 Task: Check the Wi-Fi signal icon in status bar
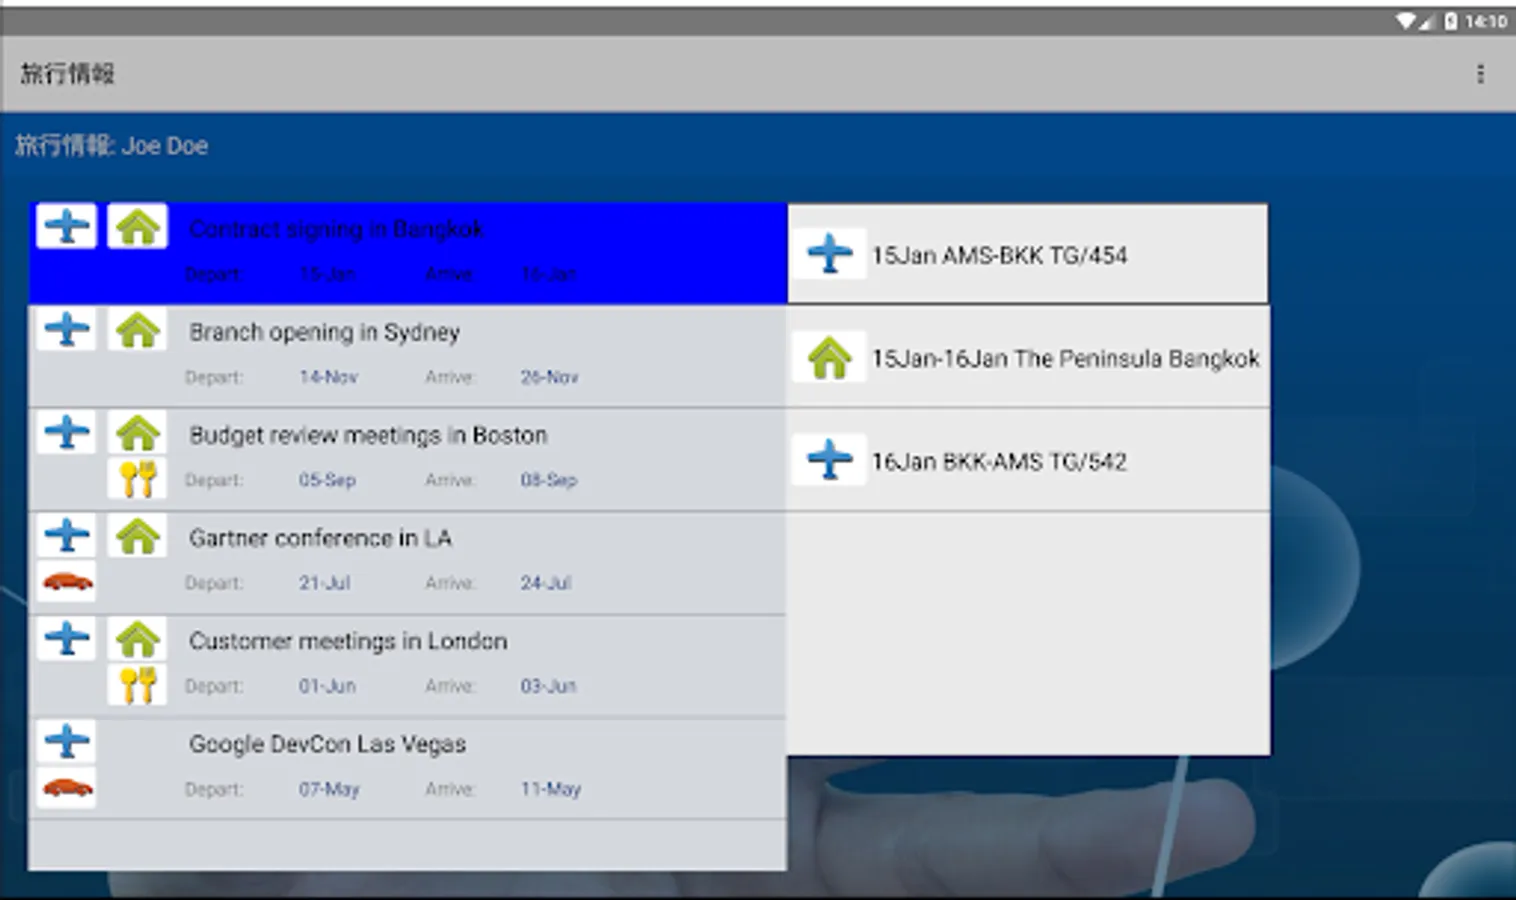tap(1408, 21)
